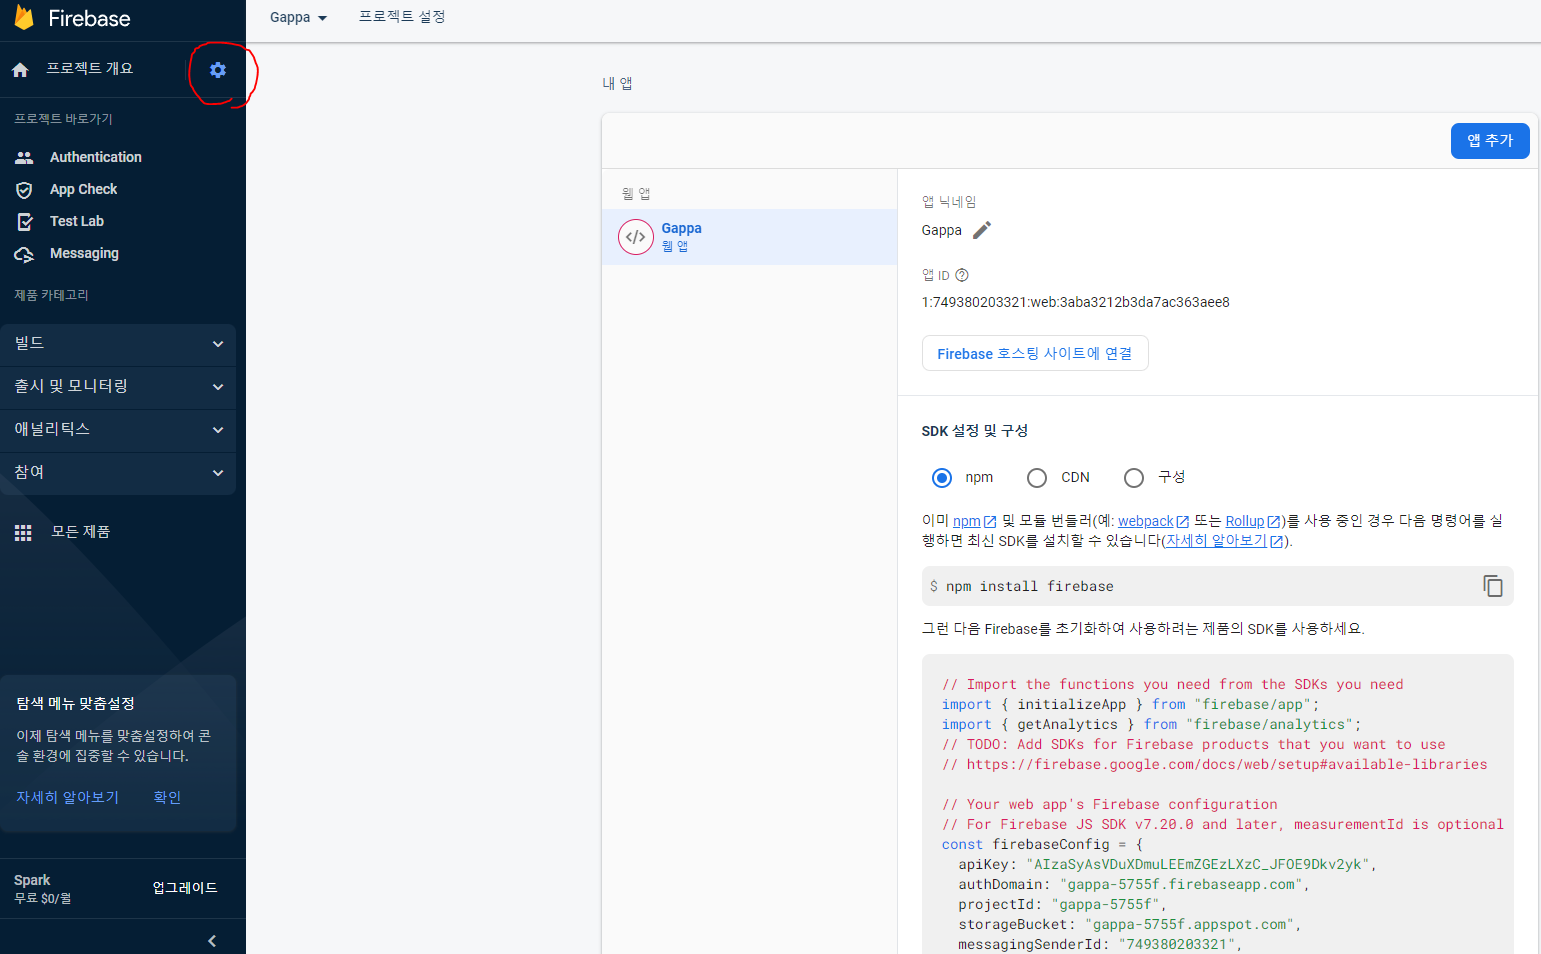Expand the 참여 category
Image resolution: width=1541 pixels, height=954 pixels.
click(x=118, y=473)
